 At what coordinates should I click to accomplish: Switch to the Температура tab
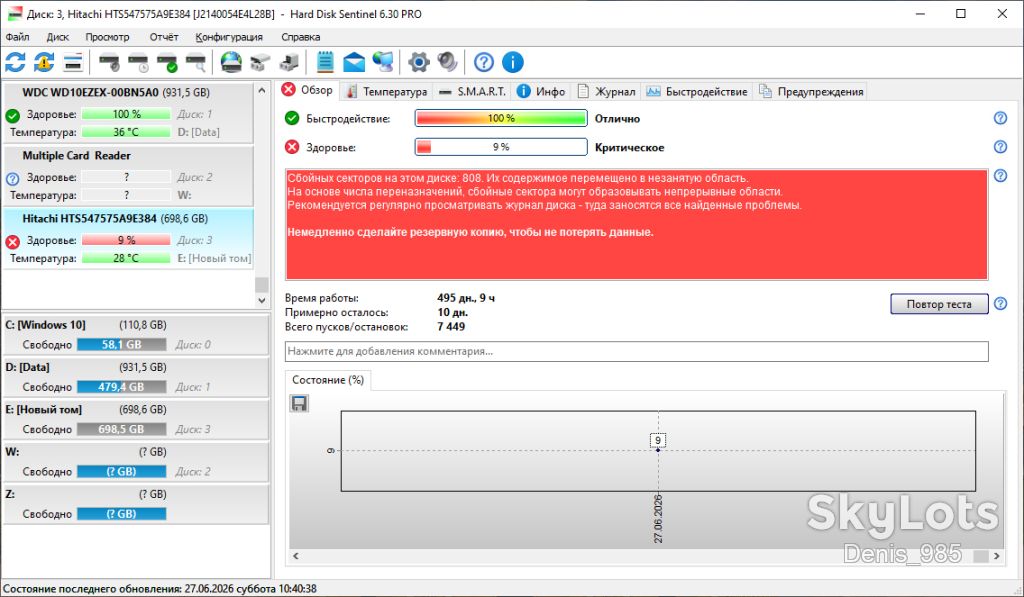pyautogui.click(x=387, y=91)
